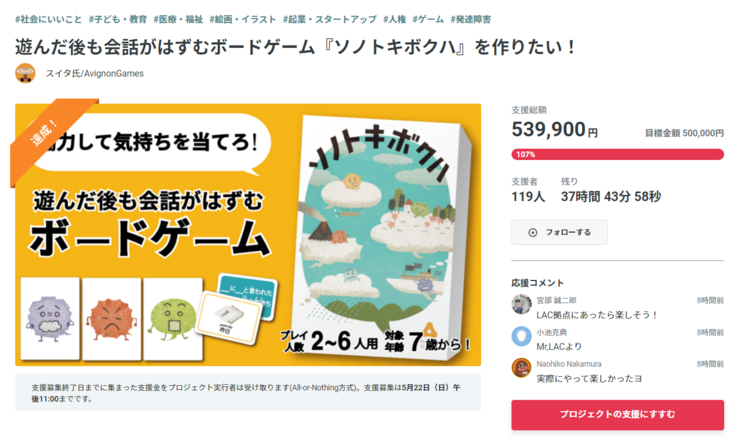Open 小池克典's profile avatar

(521, 336)
